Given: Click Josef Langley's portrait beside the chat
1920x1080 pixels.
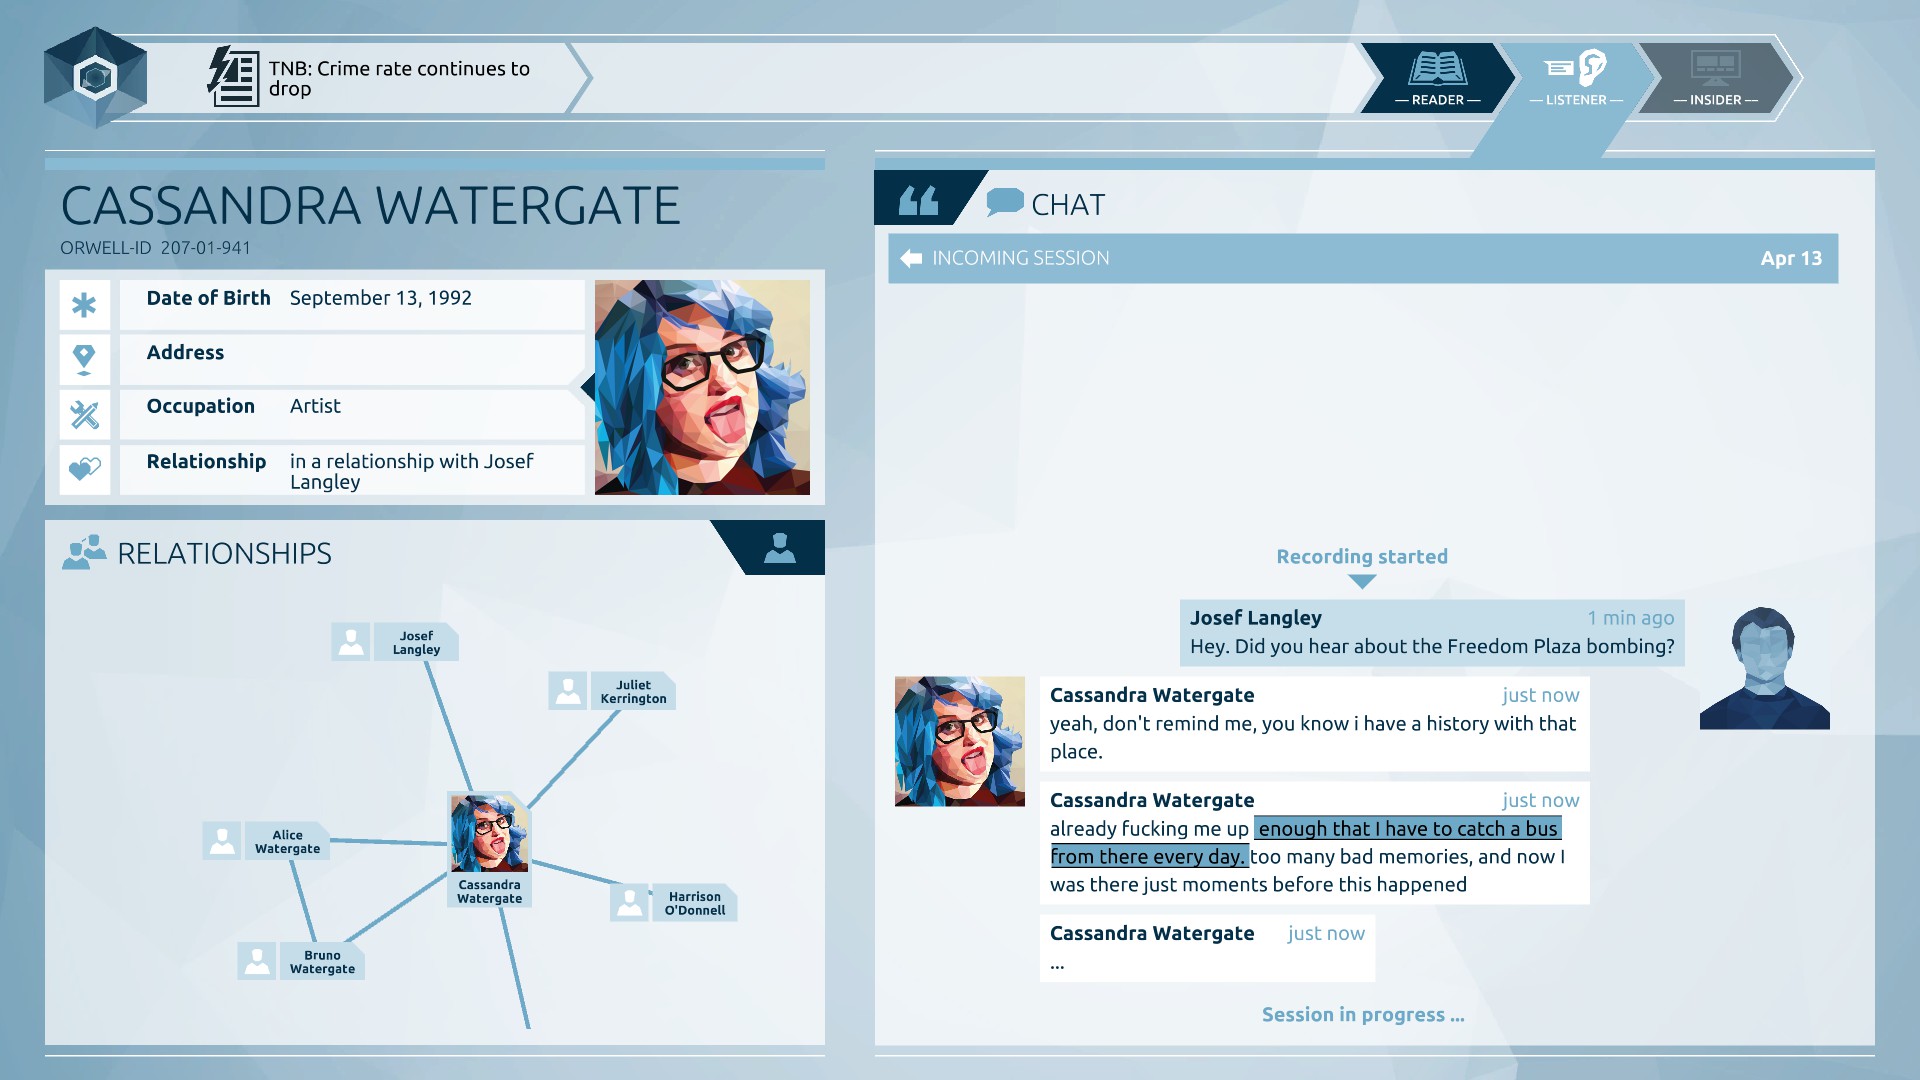Looking at the screenshot, I should [1764, 668].
